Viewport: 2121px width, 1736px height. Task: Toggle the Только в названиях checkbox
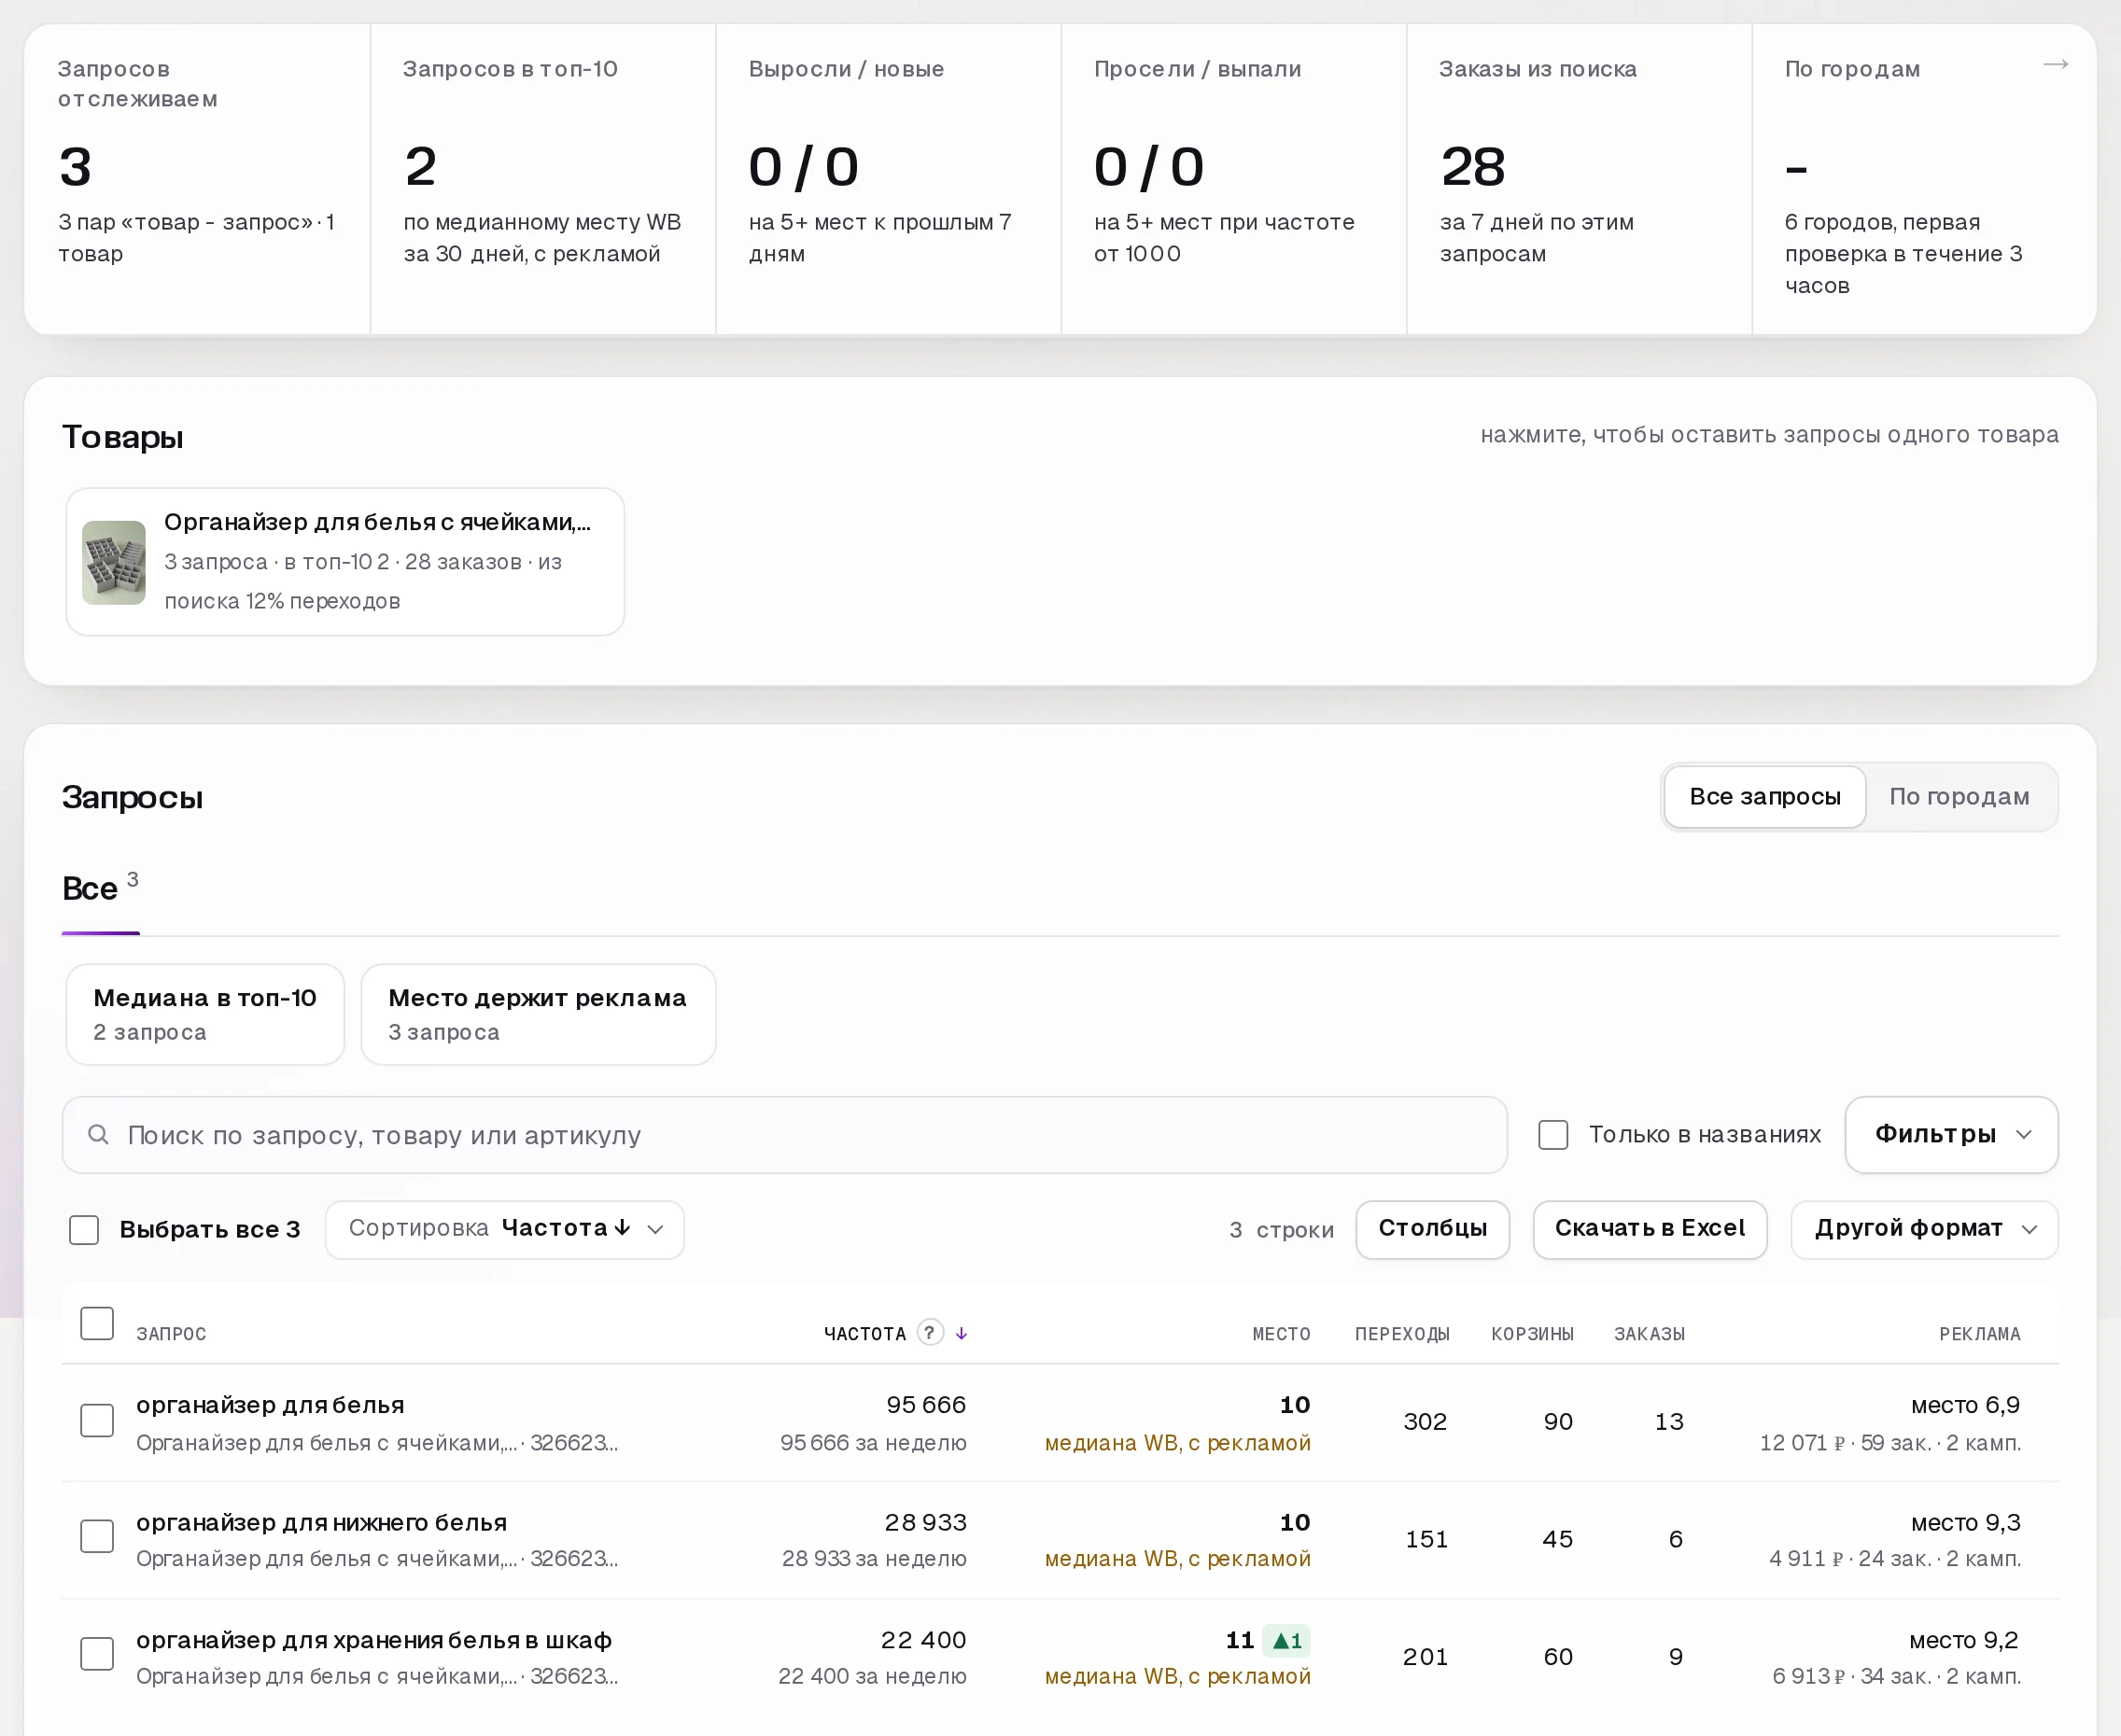pos(1553,1135)
